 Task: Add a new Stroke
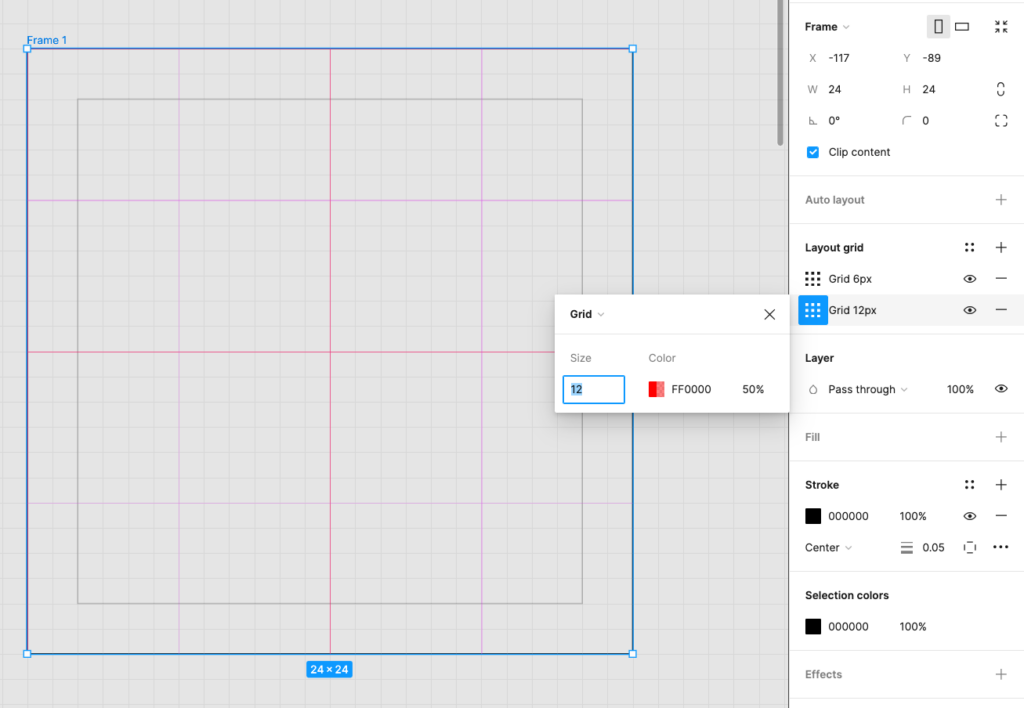click(x=1000, y=485)
